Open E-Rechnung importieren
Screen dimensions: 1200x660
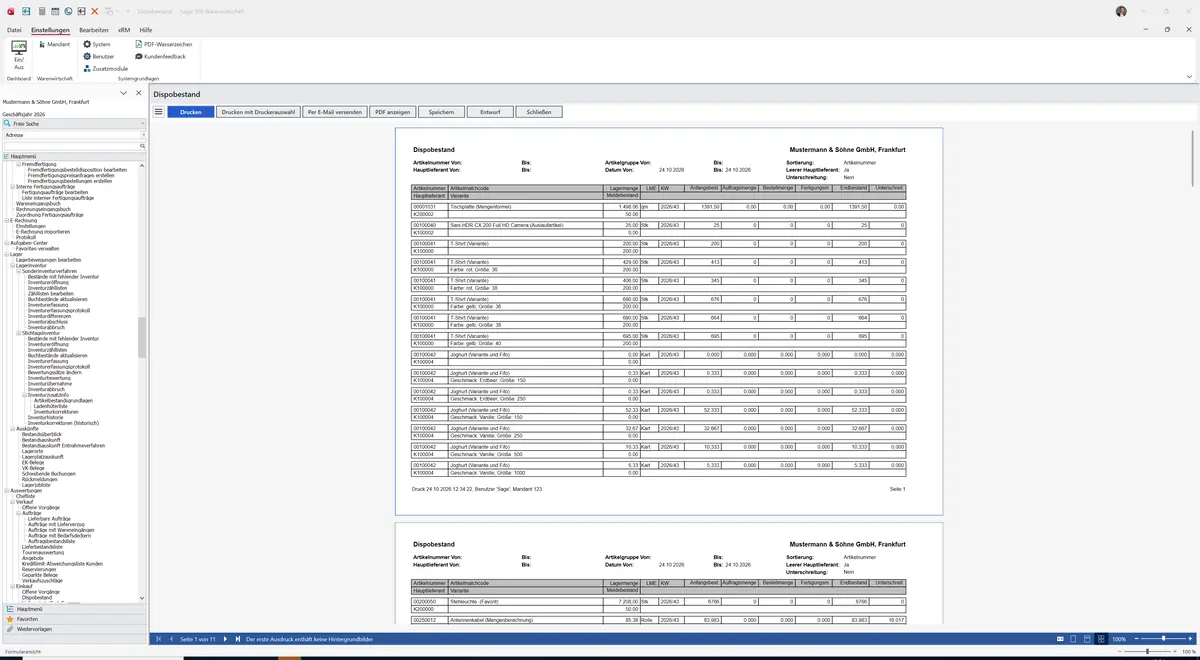coord(43,231)
